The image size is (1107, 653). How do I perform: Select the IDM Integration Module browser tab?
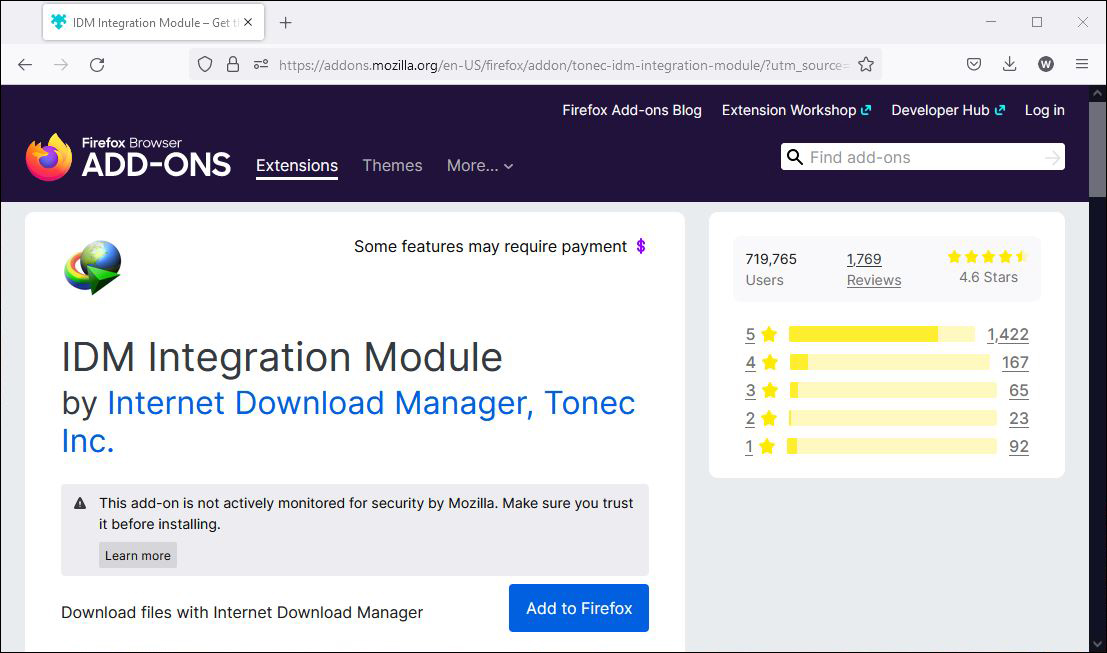click(147, 22)
